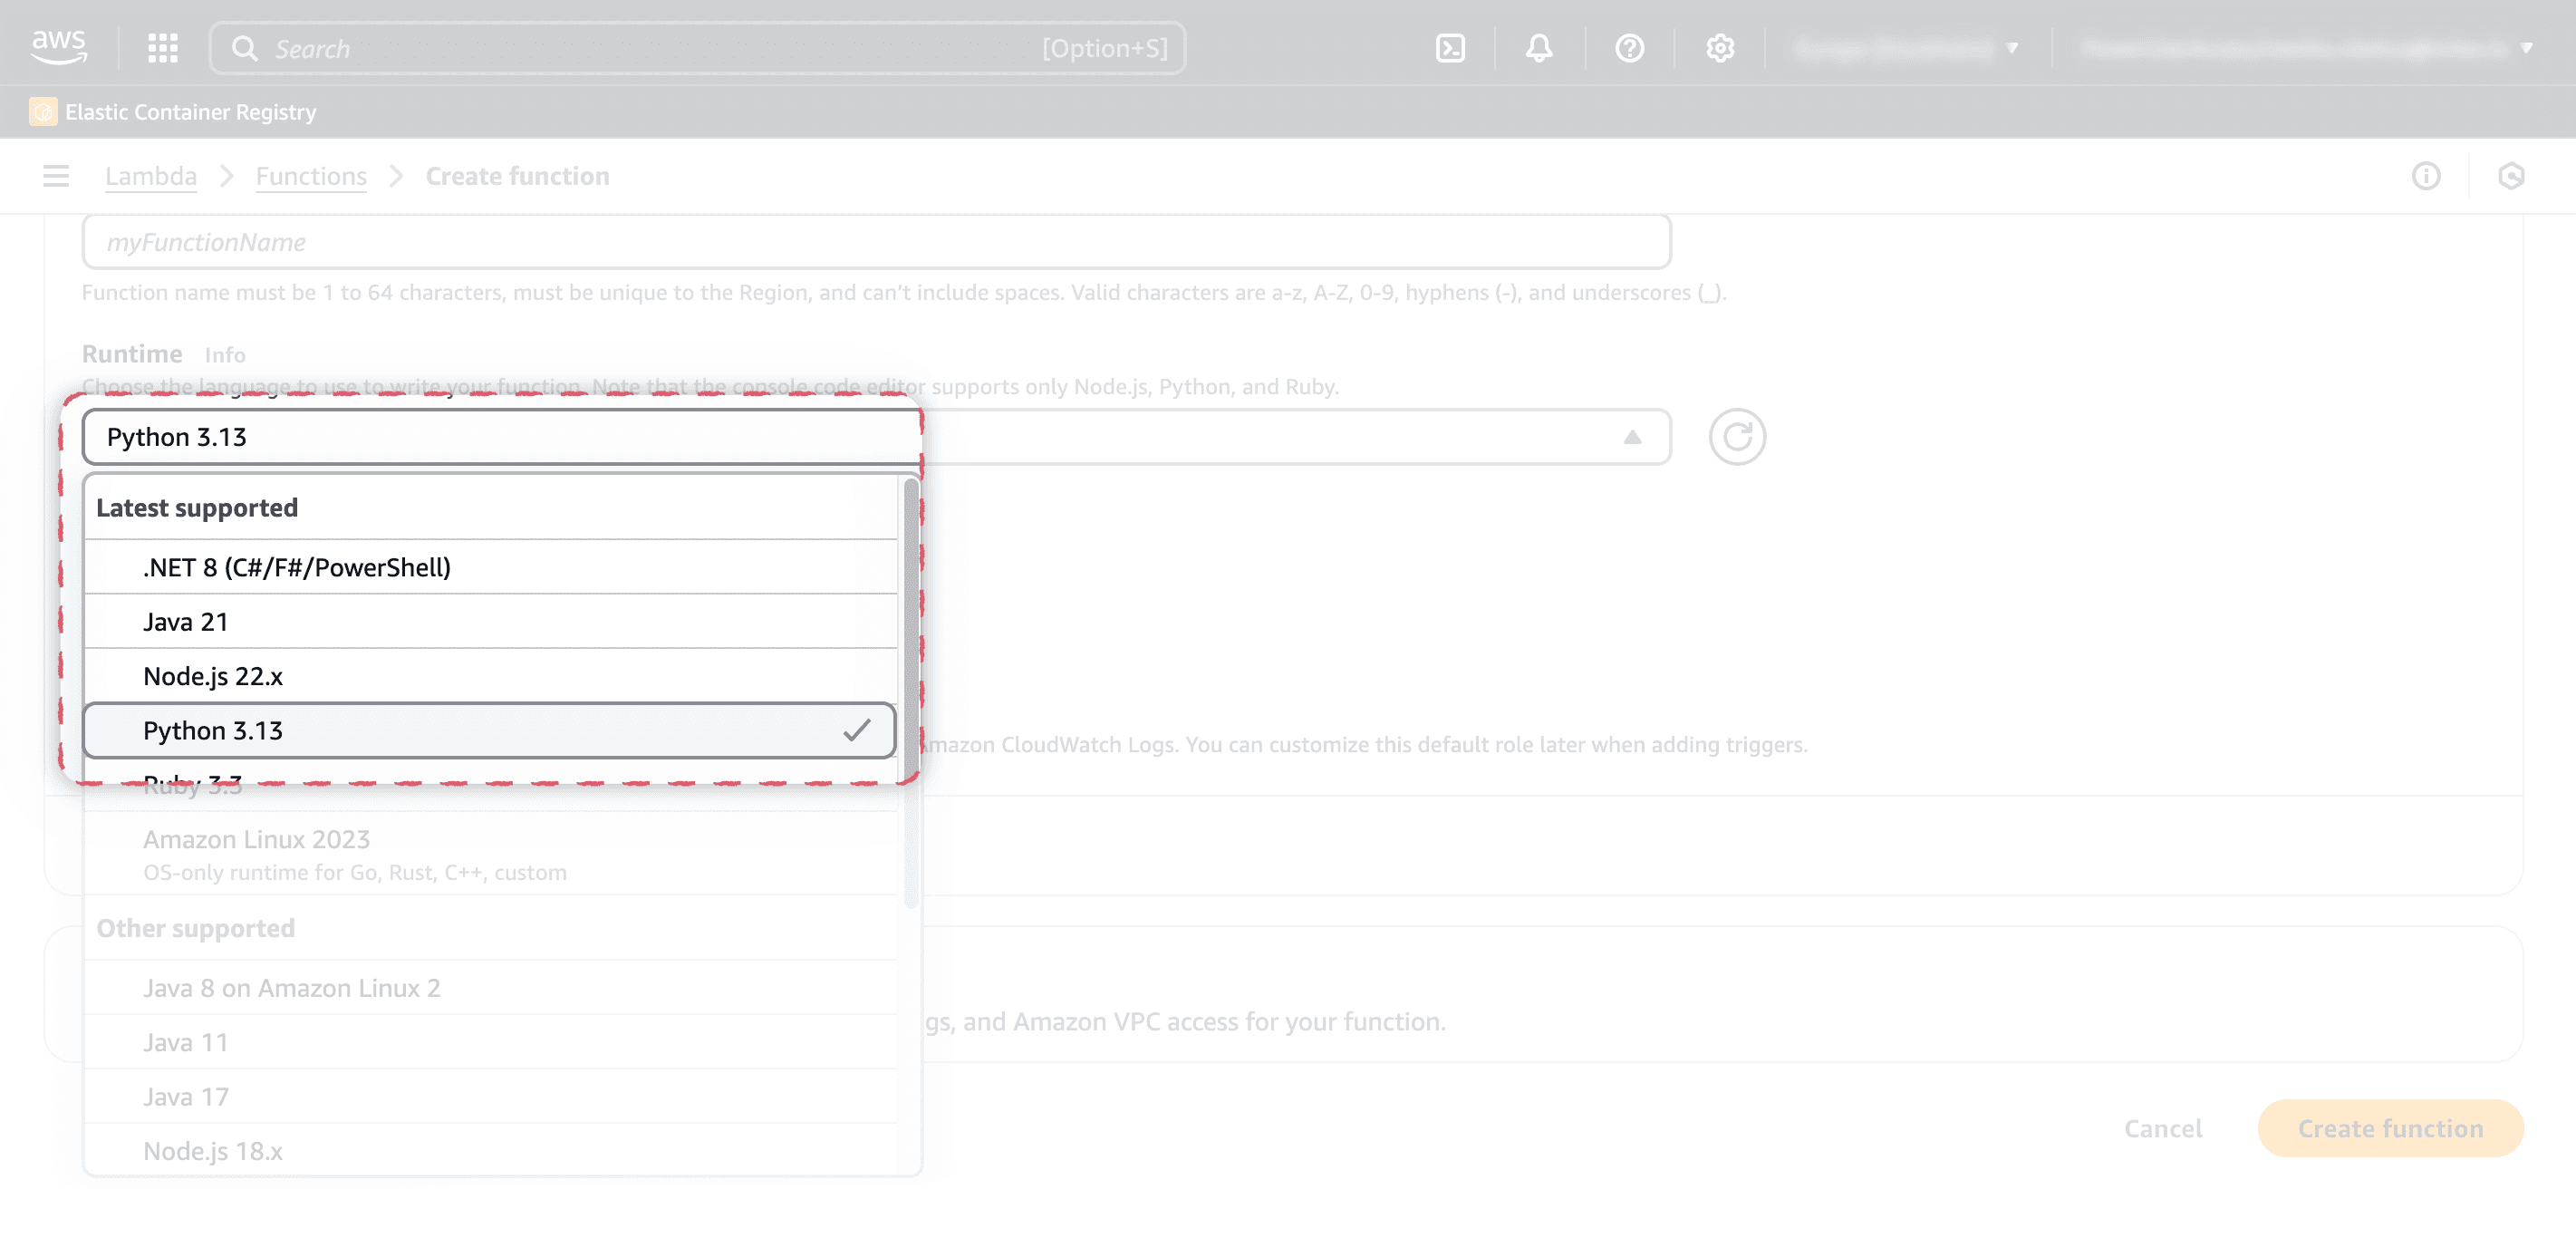Go to the Lambda breadcrumb
The height and width of the screenshot is (1257, 2576).
[151, 176]
